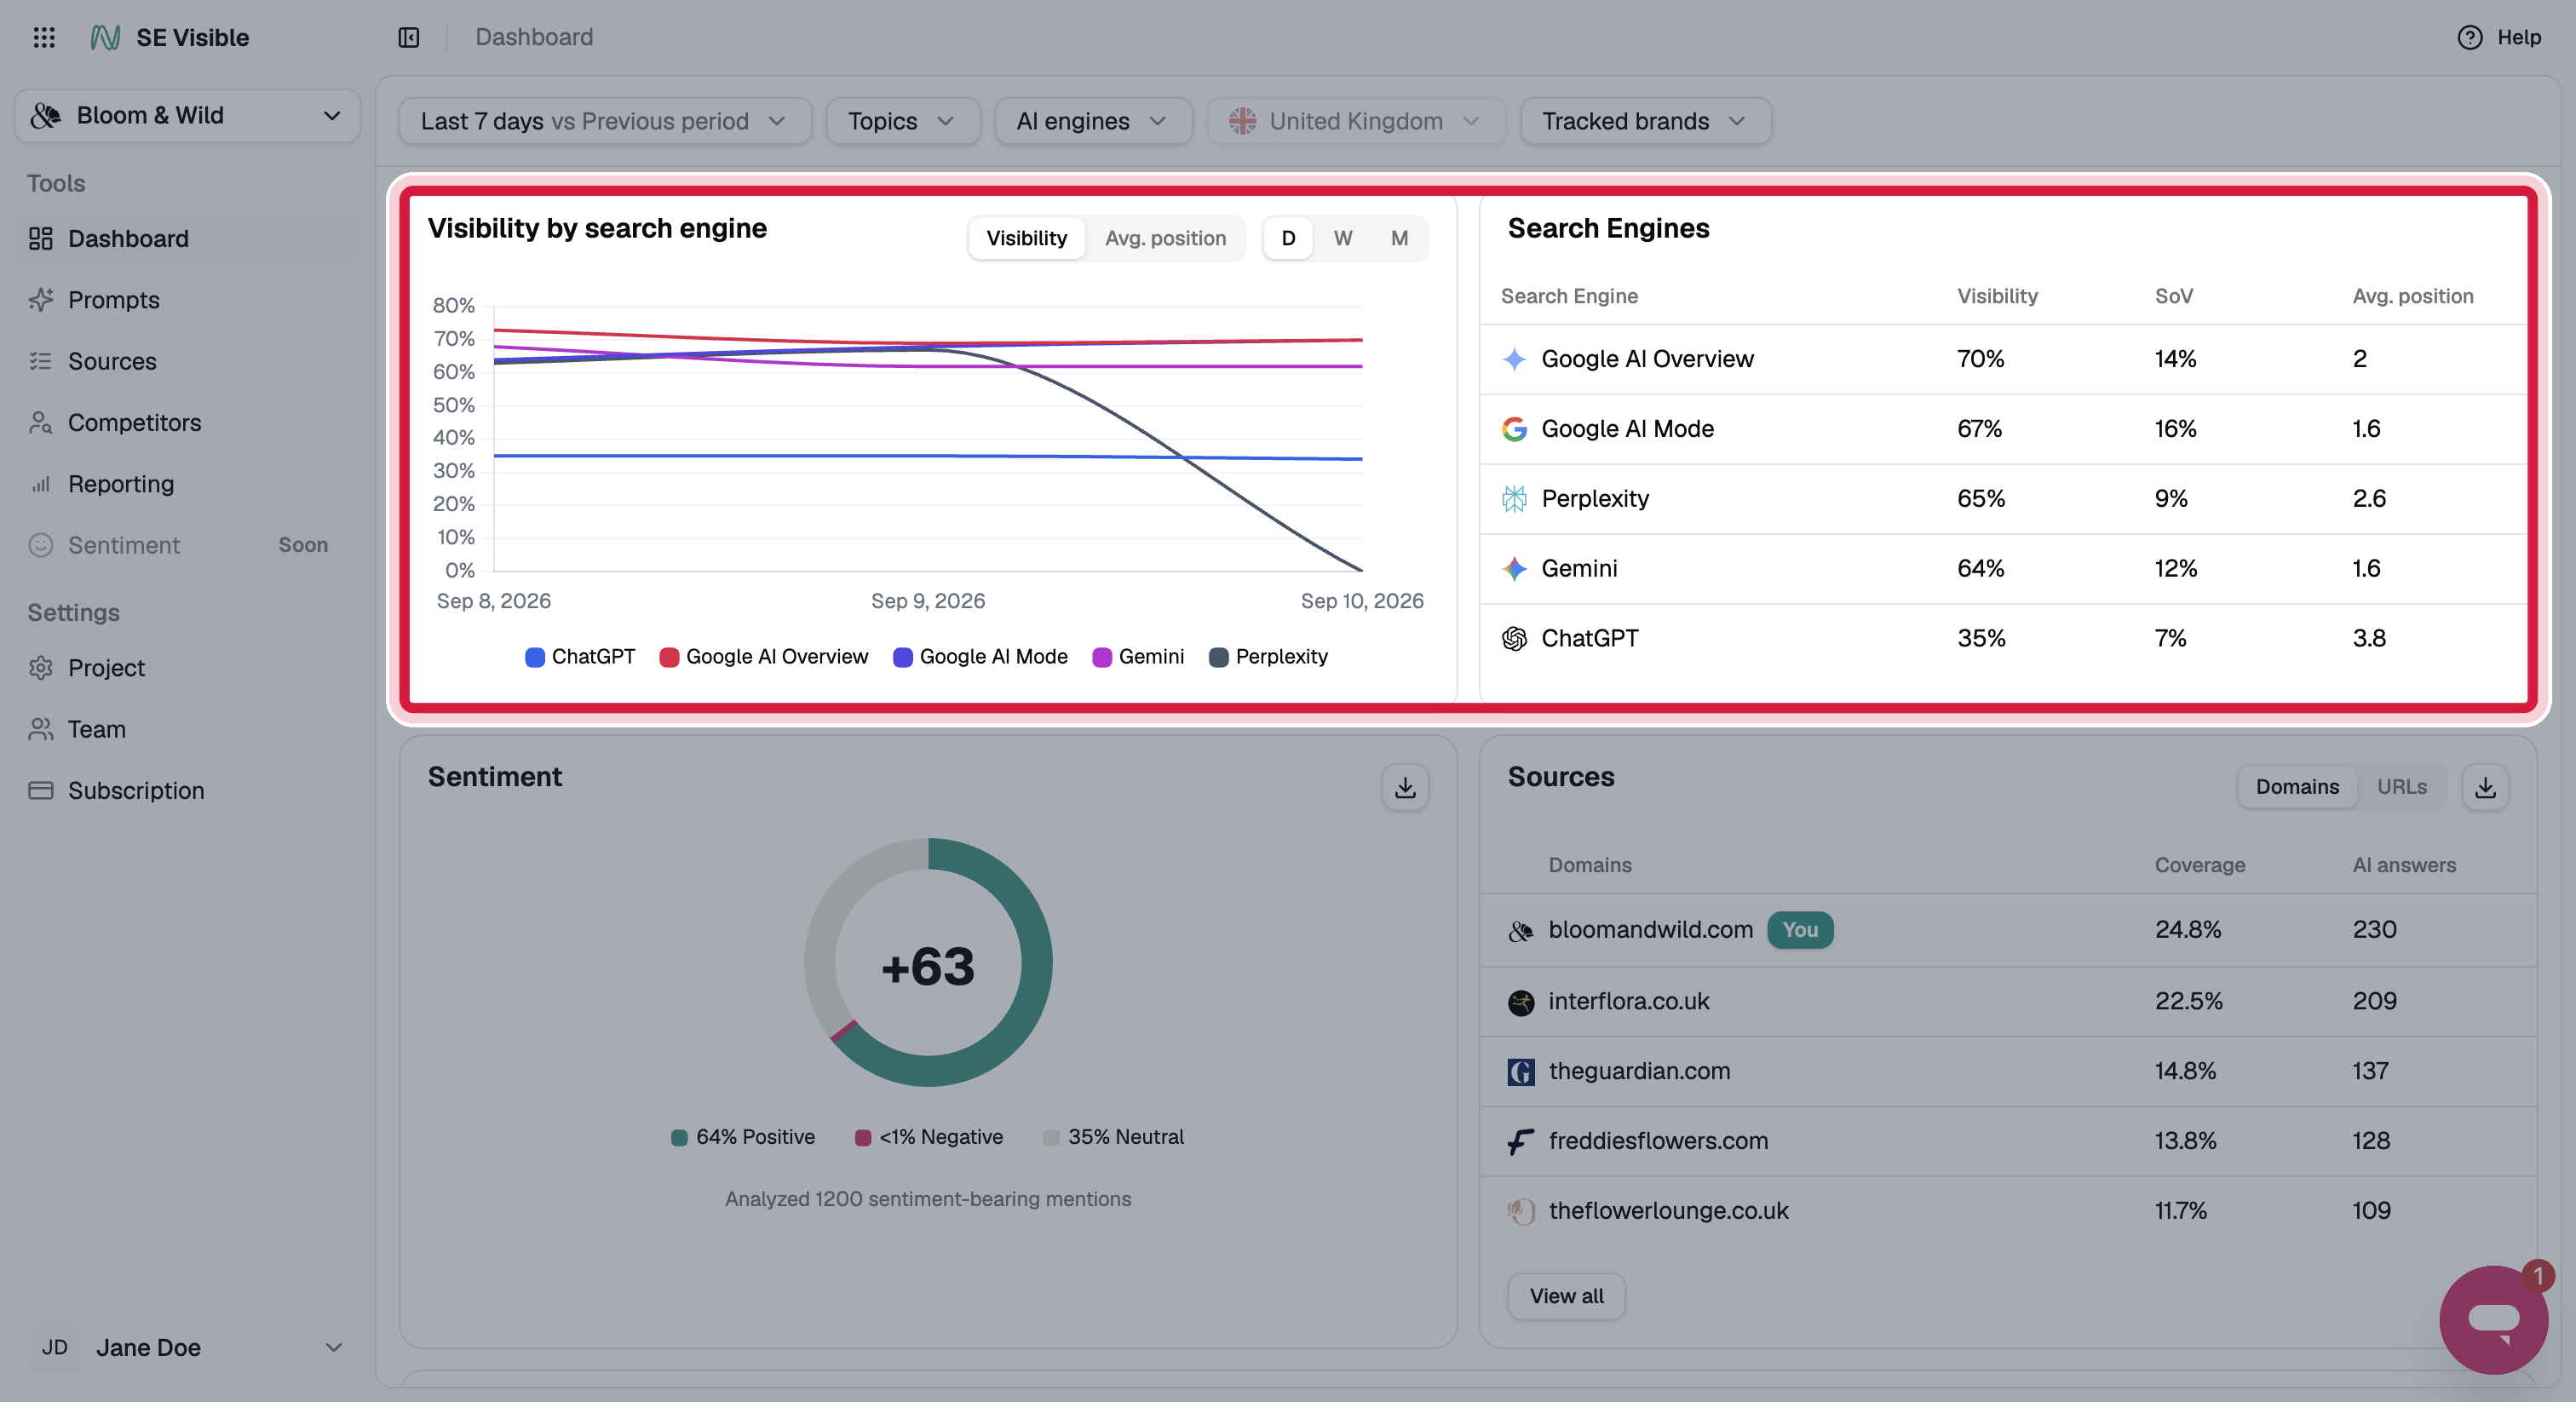The height and width of the screenshot is (1402, 2576).
Task: Click Gemini purple legend swatch
Action: tap(1102, 657)
